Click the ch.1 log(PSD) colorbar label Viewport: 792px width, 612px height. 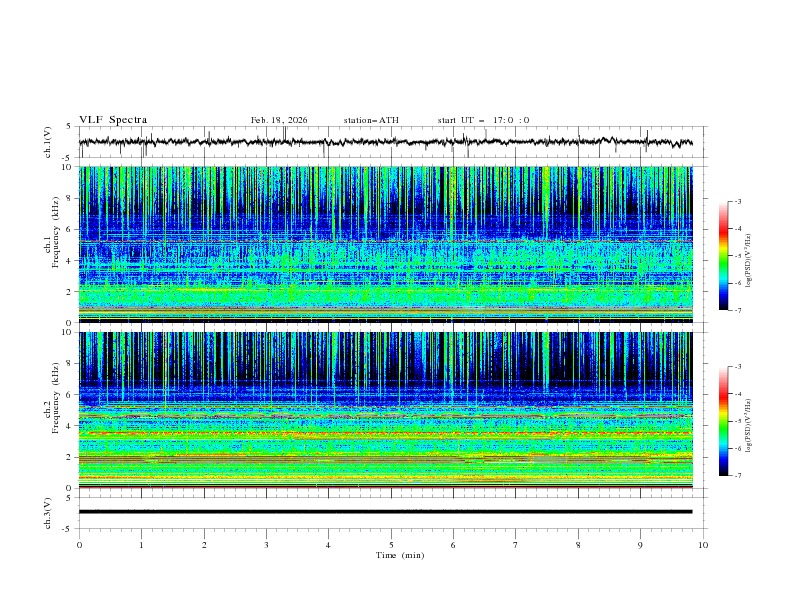748,261
